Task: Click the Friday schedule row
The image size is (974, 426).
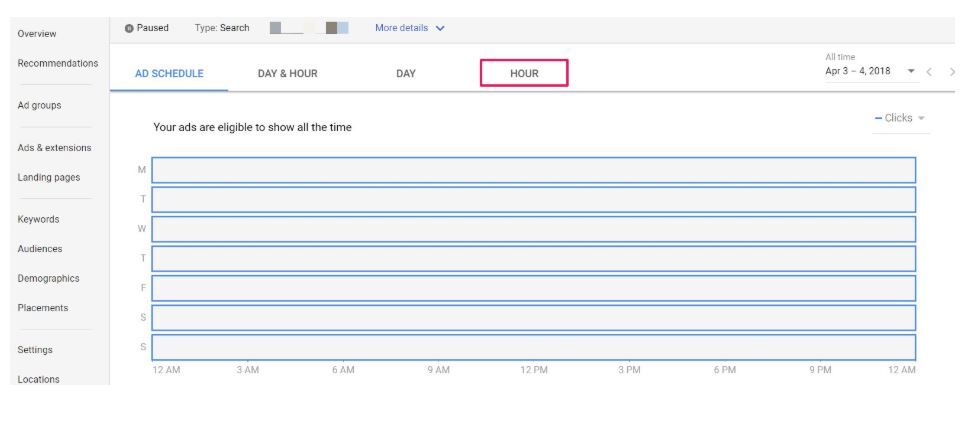Action: [534, 288]
